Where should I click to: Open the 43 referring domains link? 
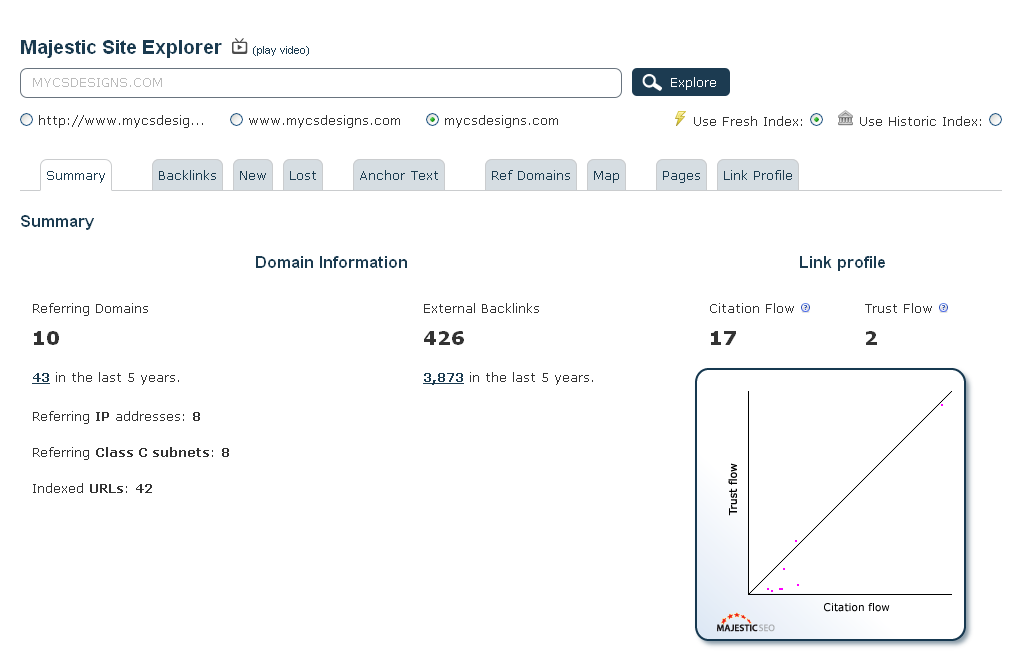pos(41,377)
